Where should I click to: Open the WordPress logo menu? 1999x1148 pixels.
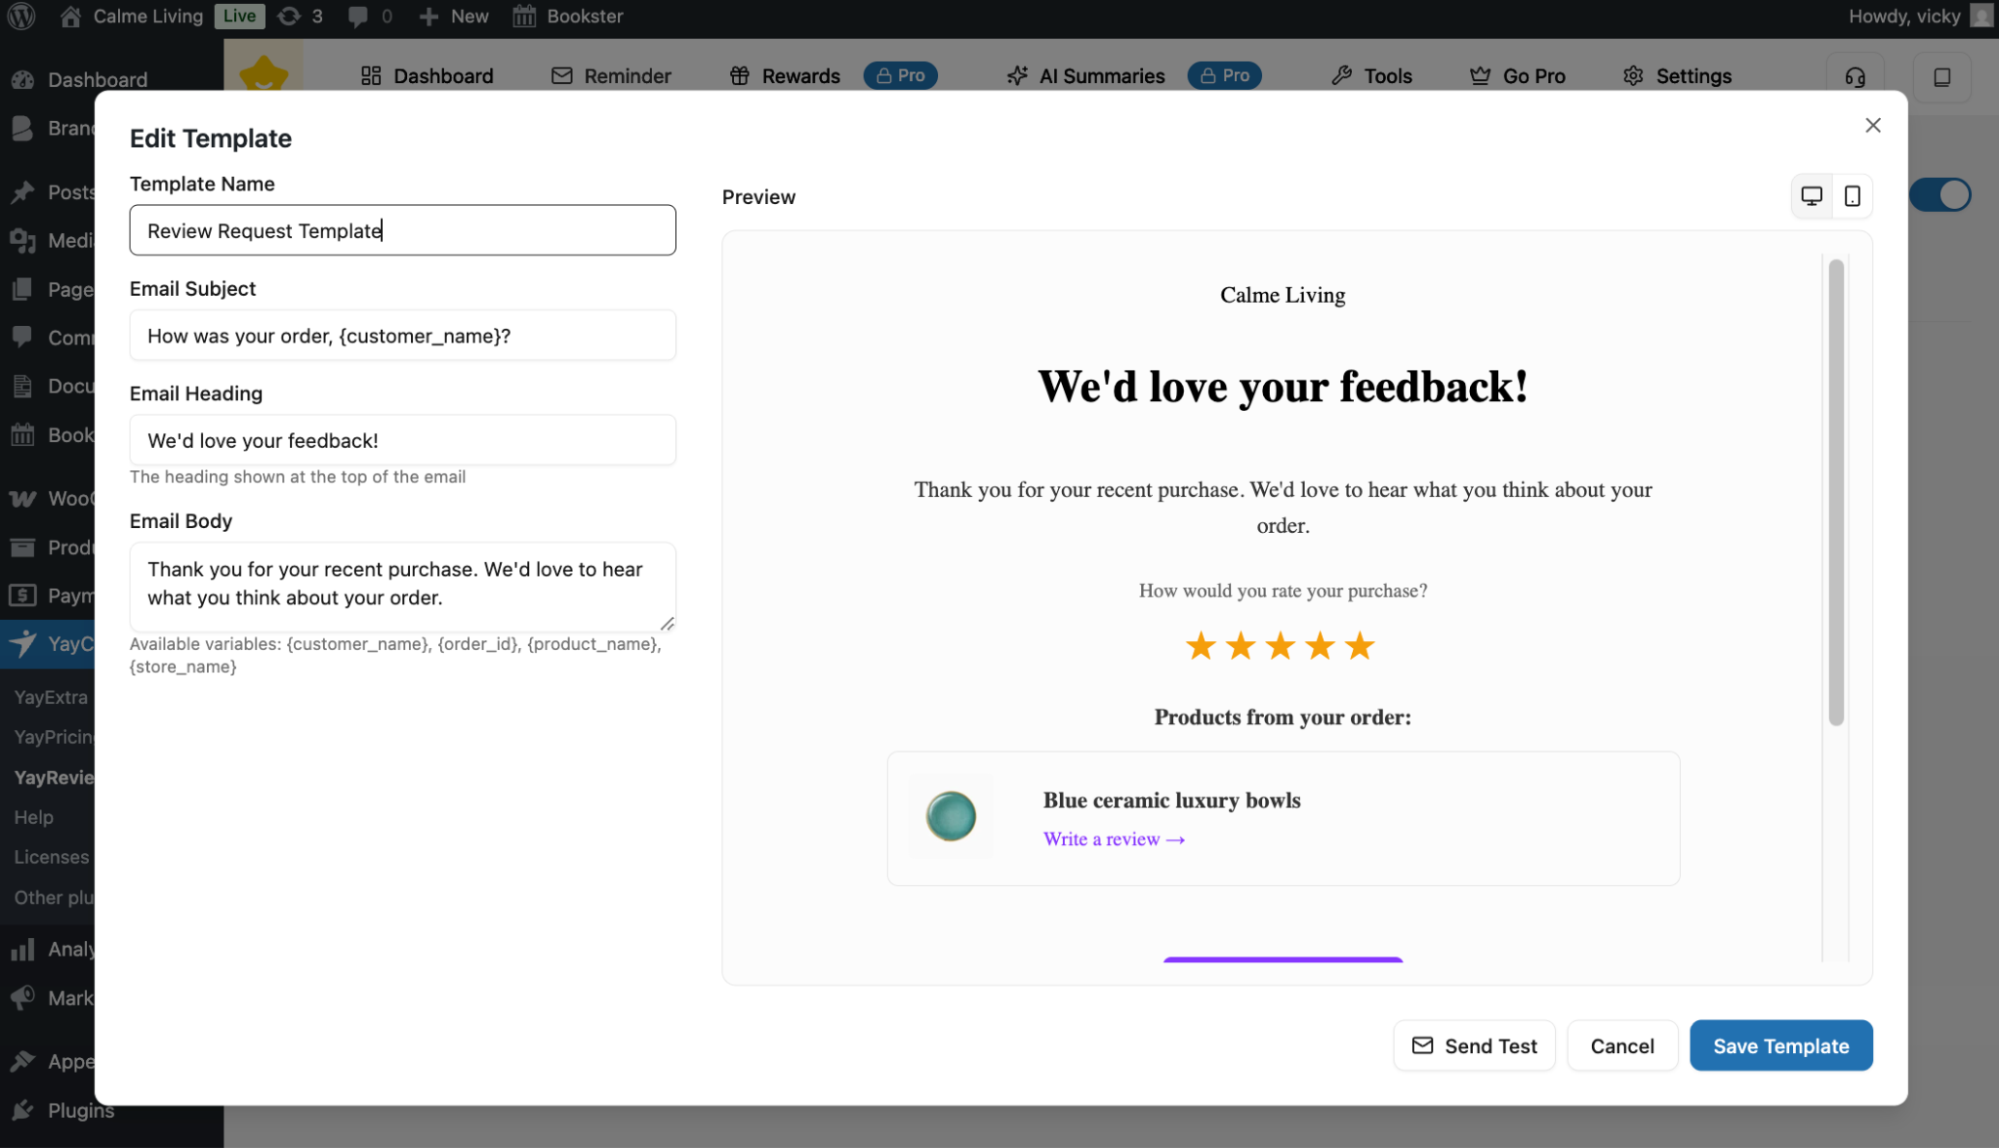[20, 15]
